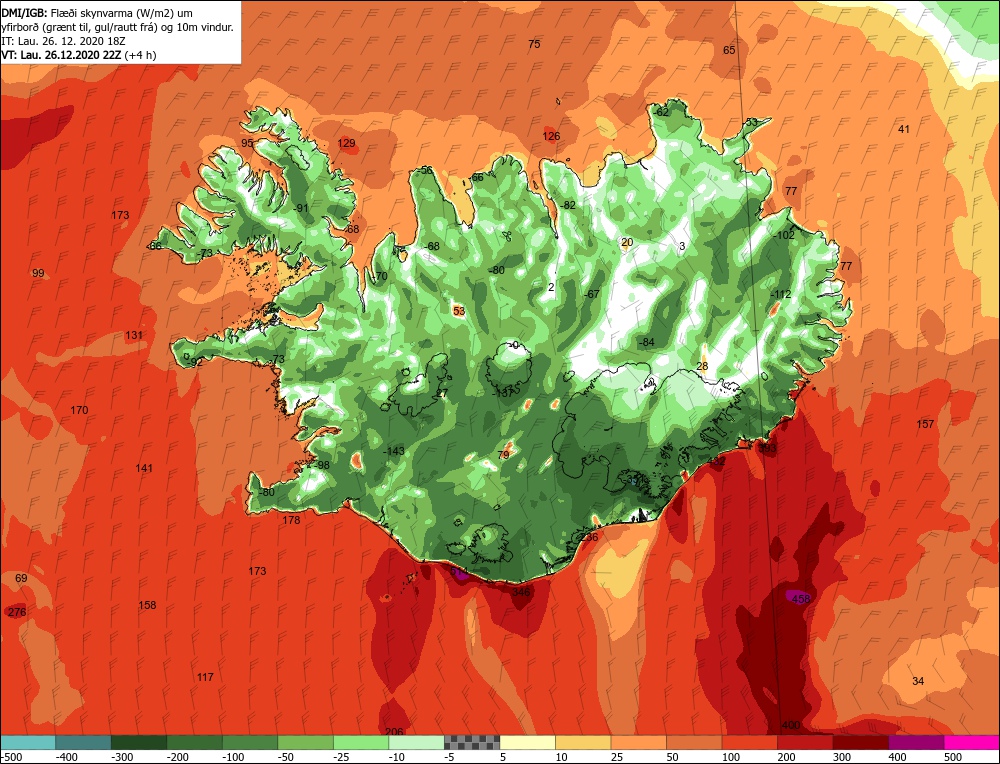
Task: Click the map value '346' off the south coast
Action: click(x=521, y=592)
